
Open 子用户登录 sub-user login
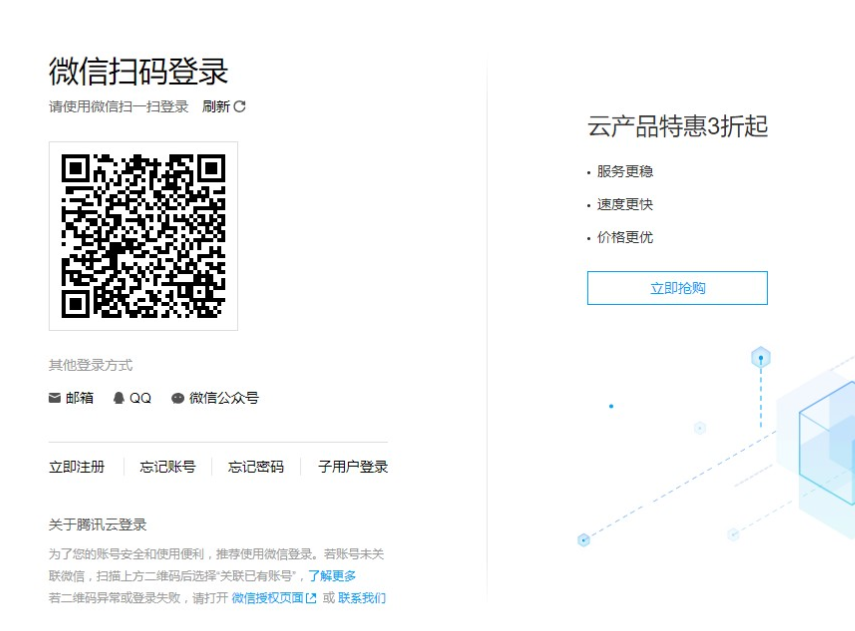[353, 467]
